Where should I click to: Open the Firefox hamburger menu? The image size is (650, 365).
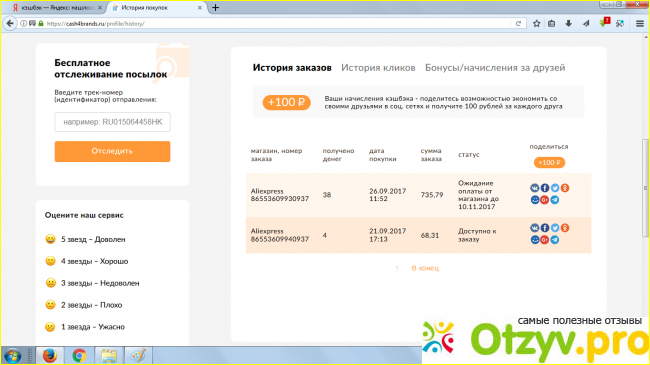[640, 24]
